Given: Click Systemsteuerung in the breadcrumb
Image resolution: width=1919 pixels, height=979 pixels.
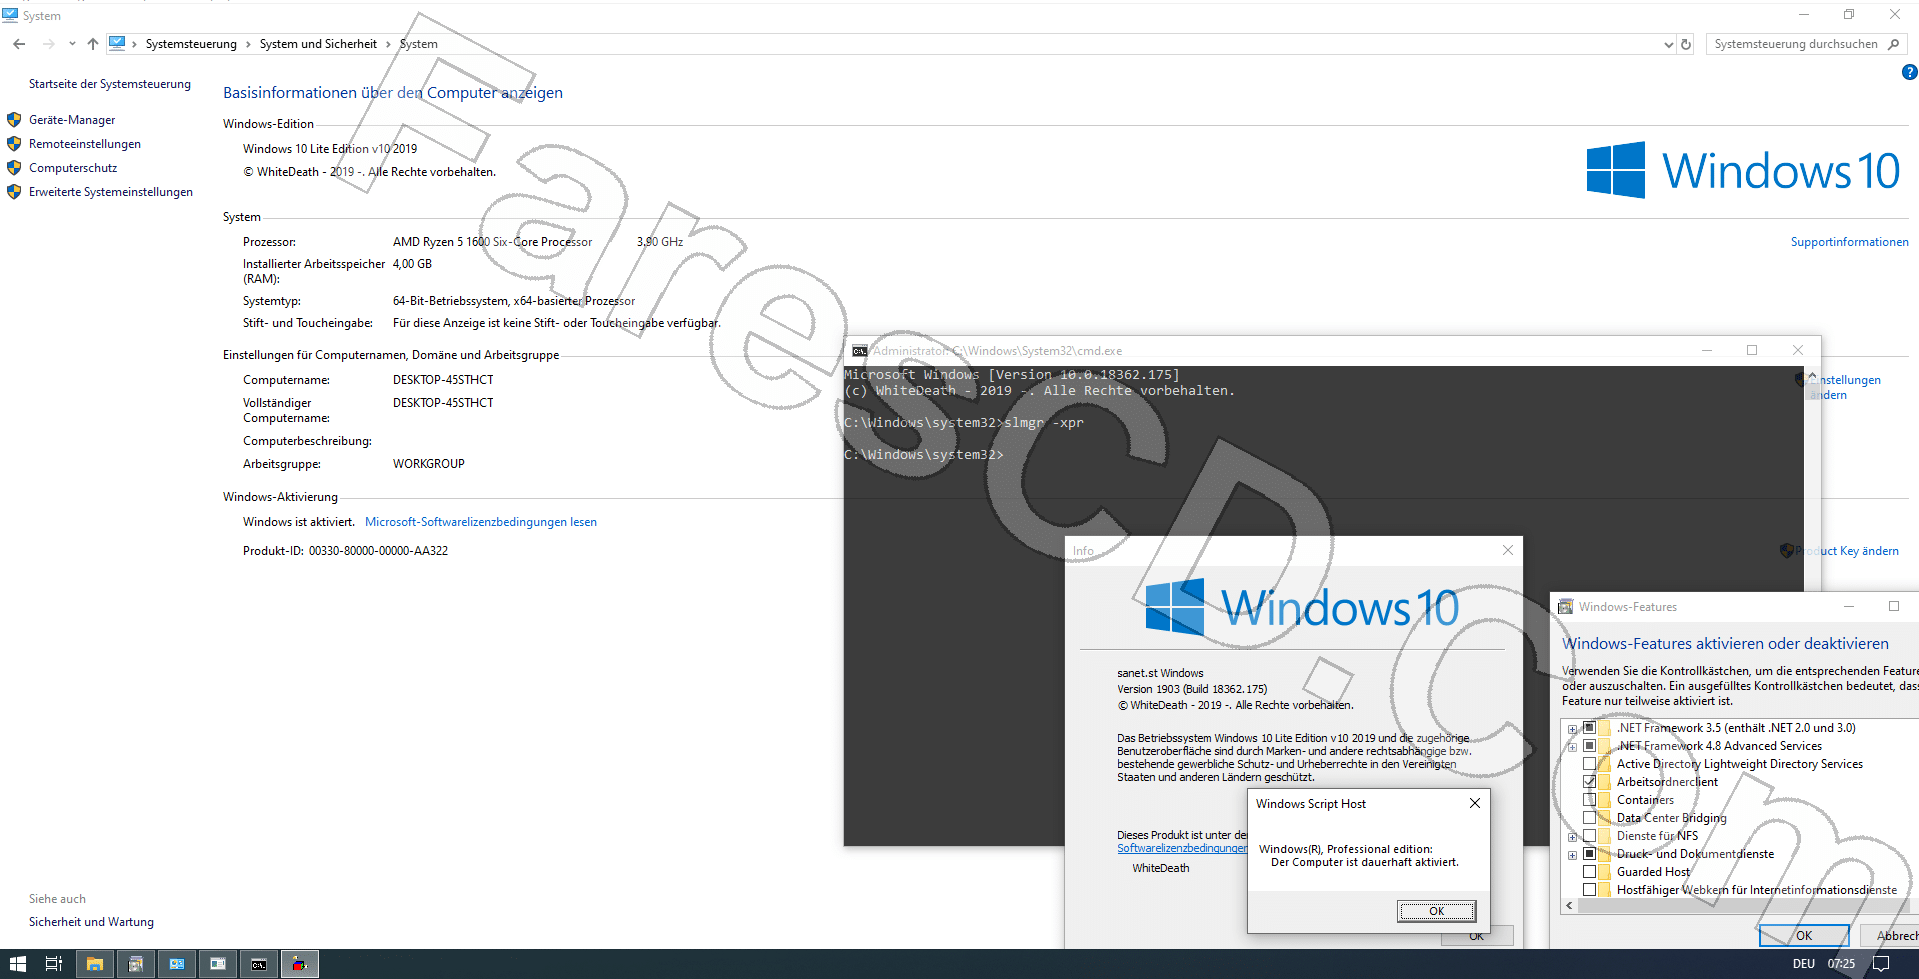Looking at the screenshot, I should pyautogui.click(x=191, y=44).
